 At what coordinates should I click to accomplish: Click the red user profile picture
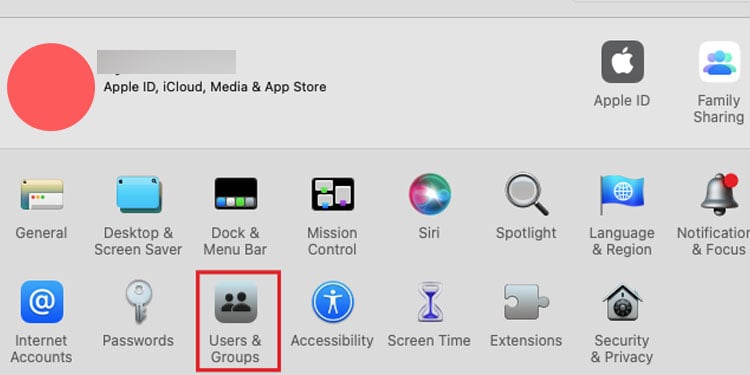51,87
